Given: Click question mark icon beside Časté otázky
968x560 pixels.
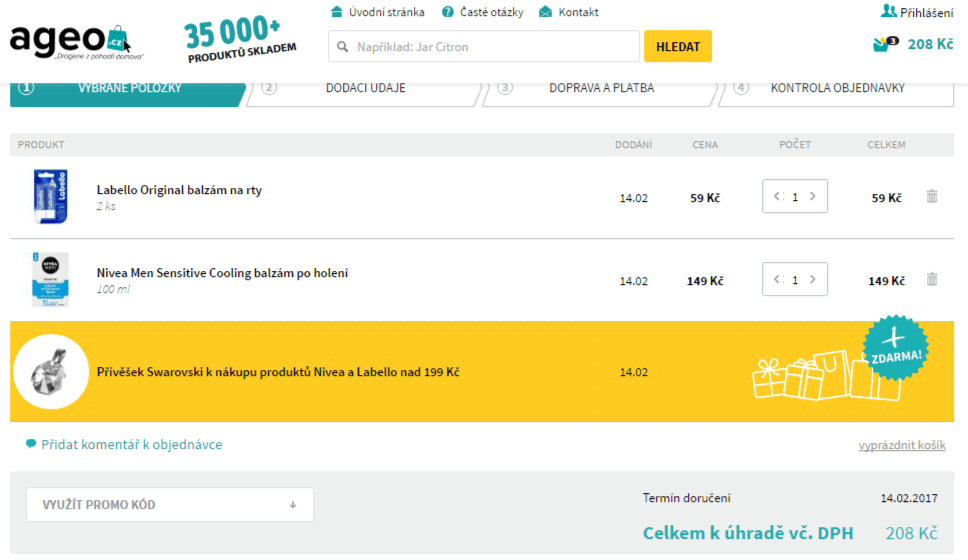Looking at the screenshot, I should [448, 12].
